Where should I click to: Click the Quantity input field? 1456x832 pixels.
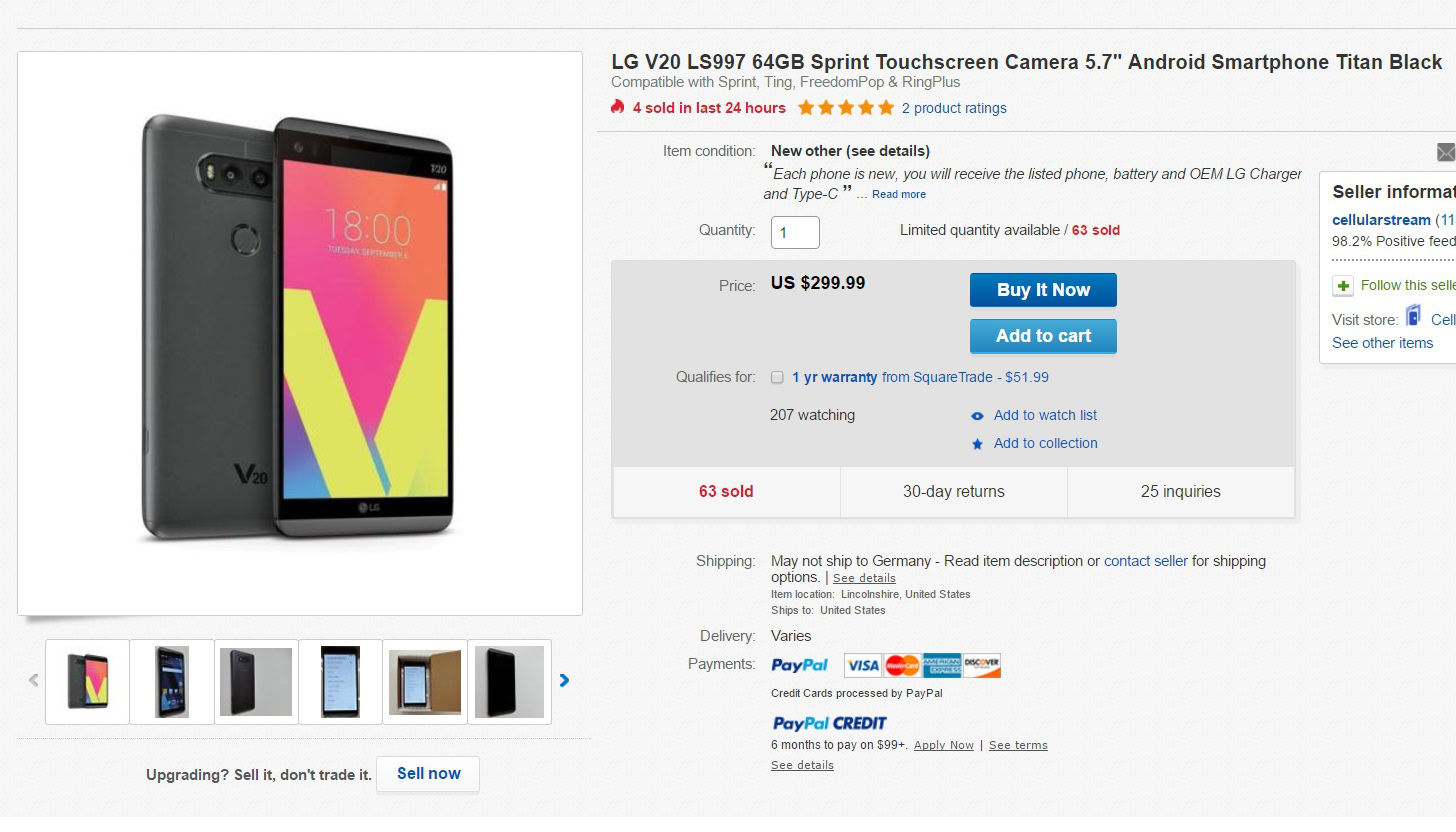(795, 232)
